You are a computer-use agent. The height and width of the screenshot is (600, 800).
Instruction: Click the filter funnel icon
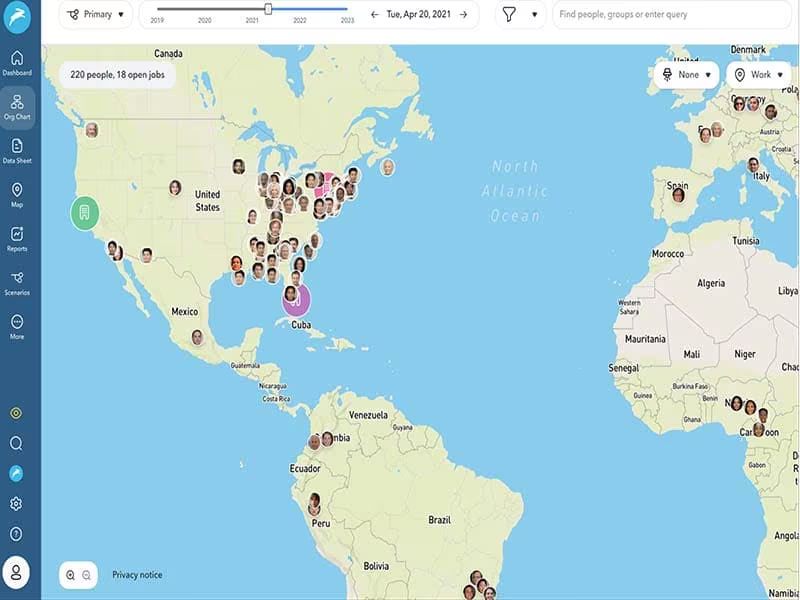(509, 14)
